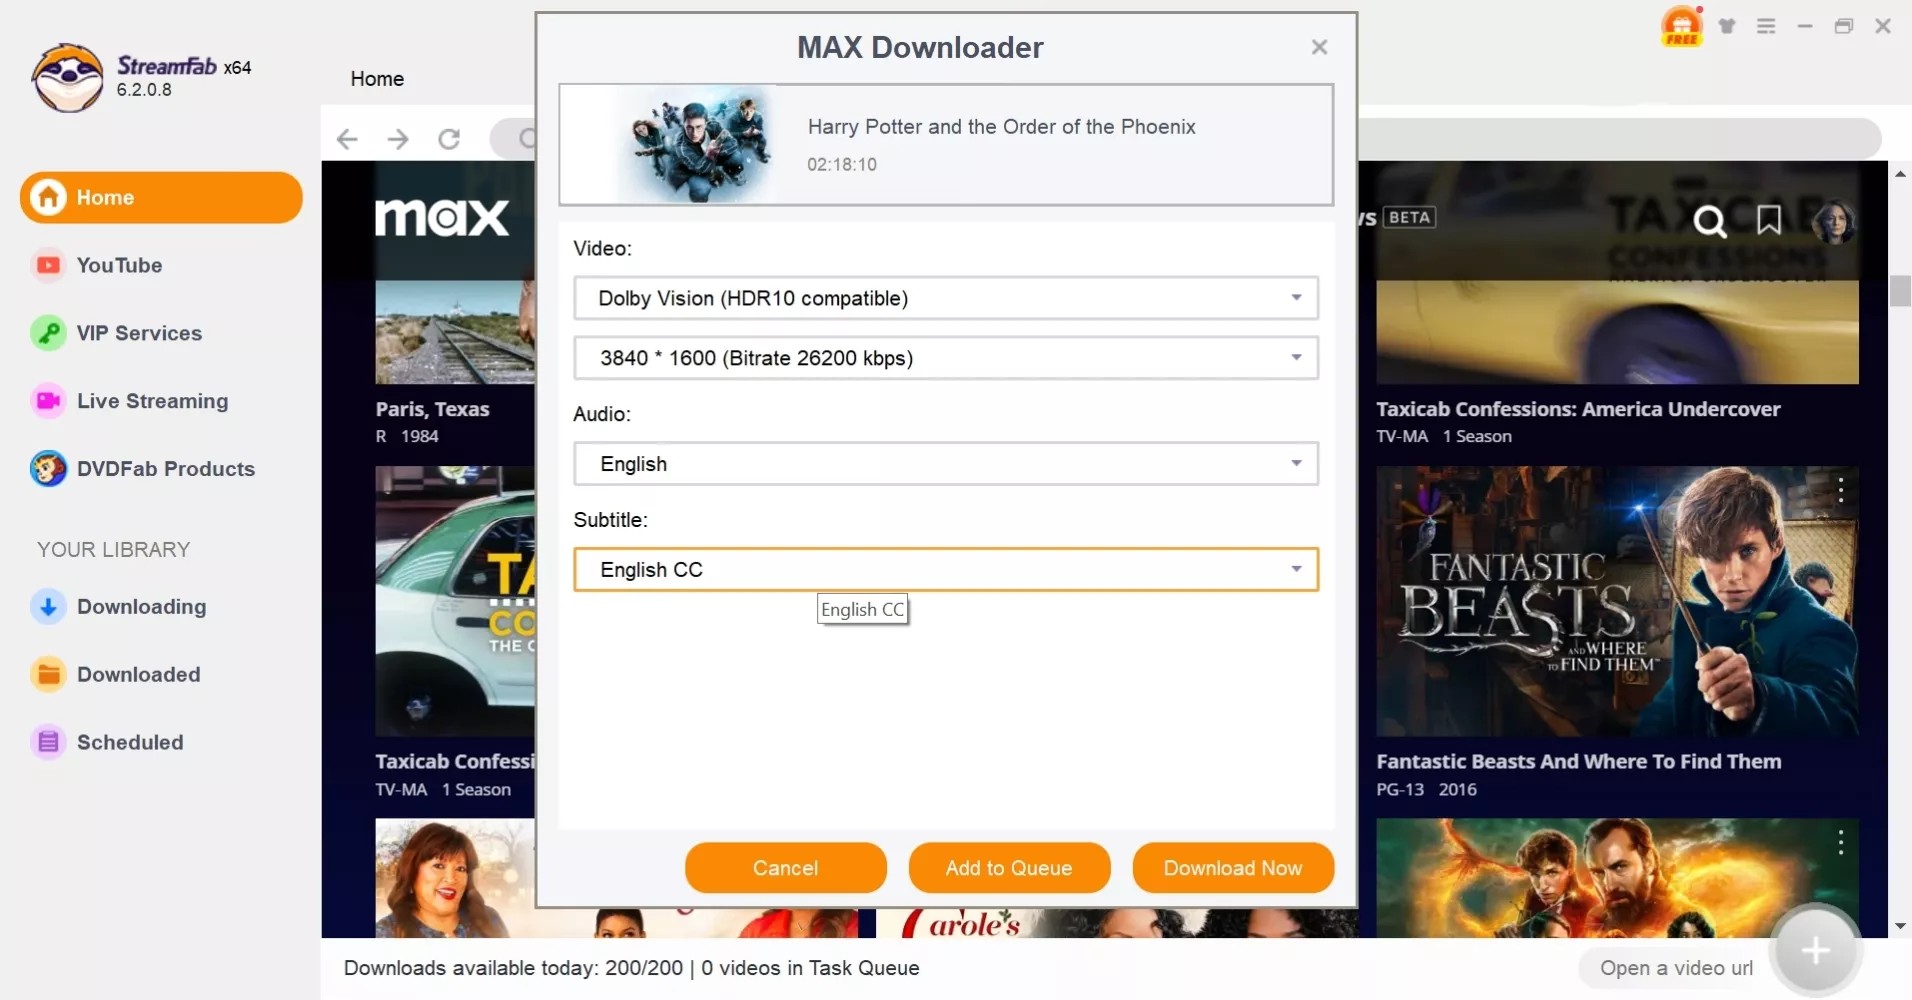Viewport: 1912px width, 1000px height.
Task: Click the Harry Potter movie thumbnail
Action: pos(697,145)
